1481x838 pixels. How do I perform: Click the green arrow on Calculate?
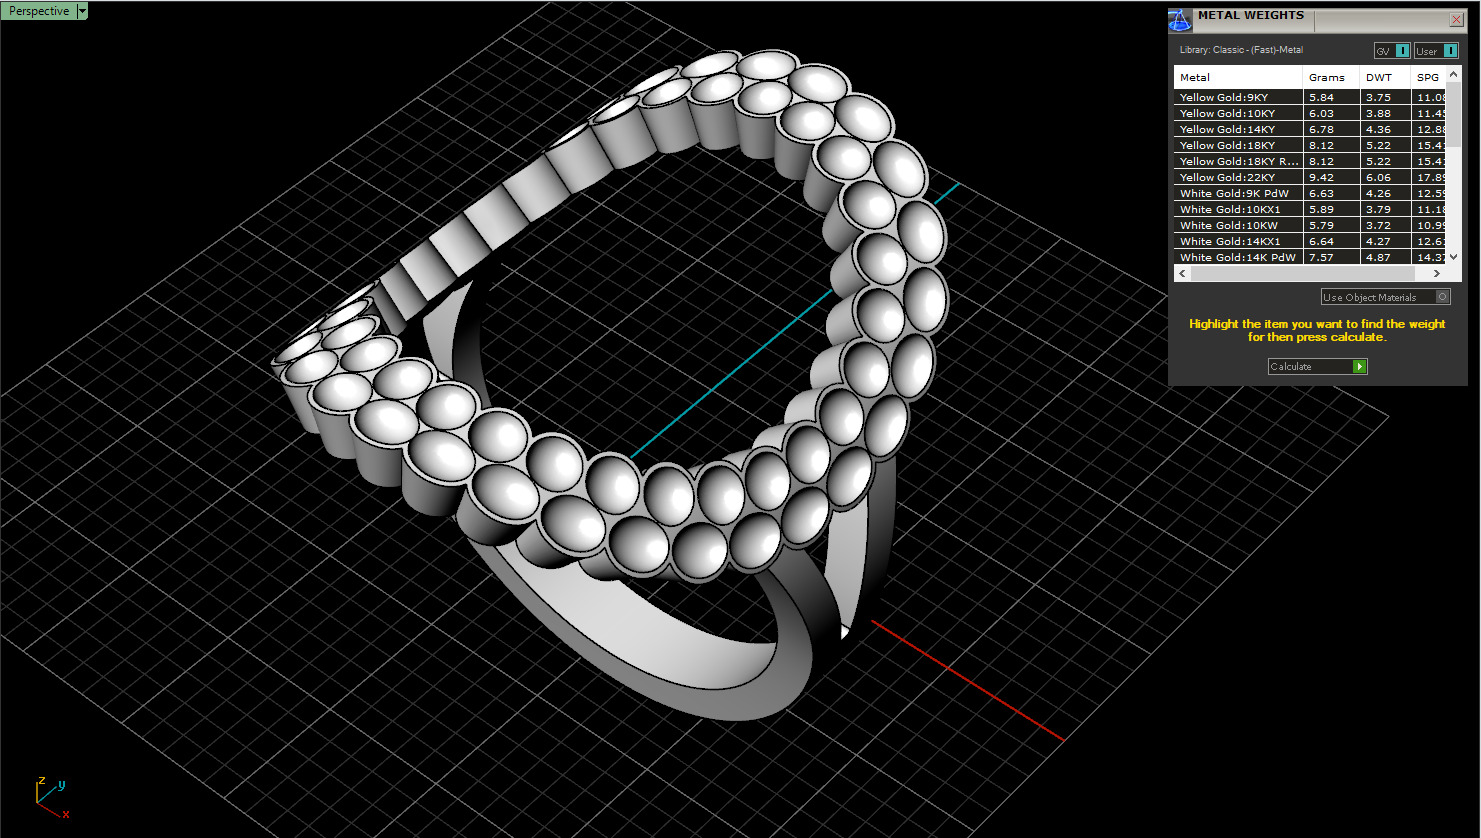coord(1359,367)
